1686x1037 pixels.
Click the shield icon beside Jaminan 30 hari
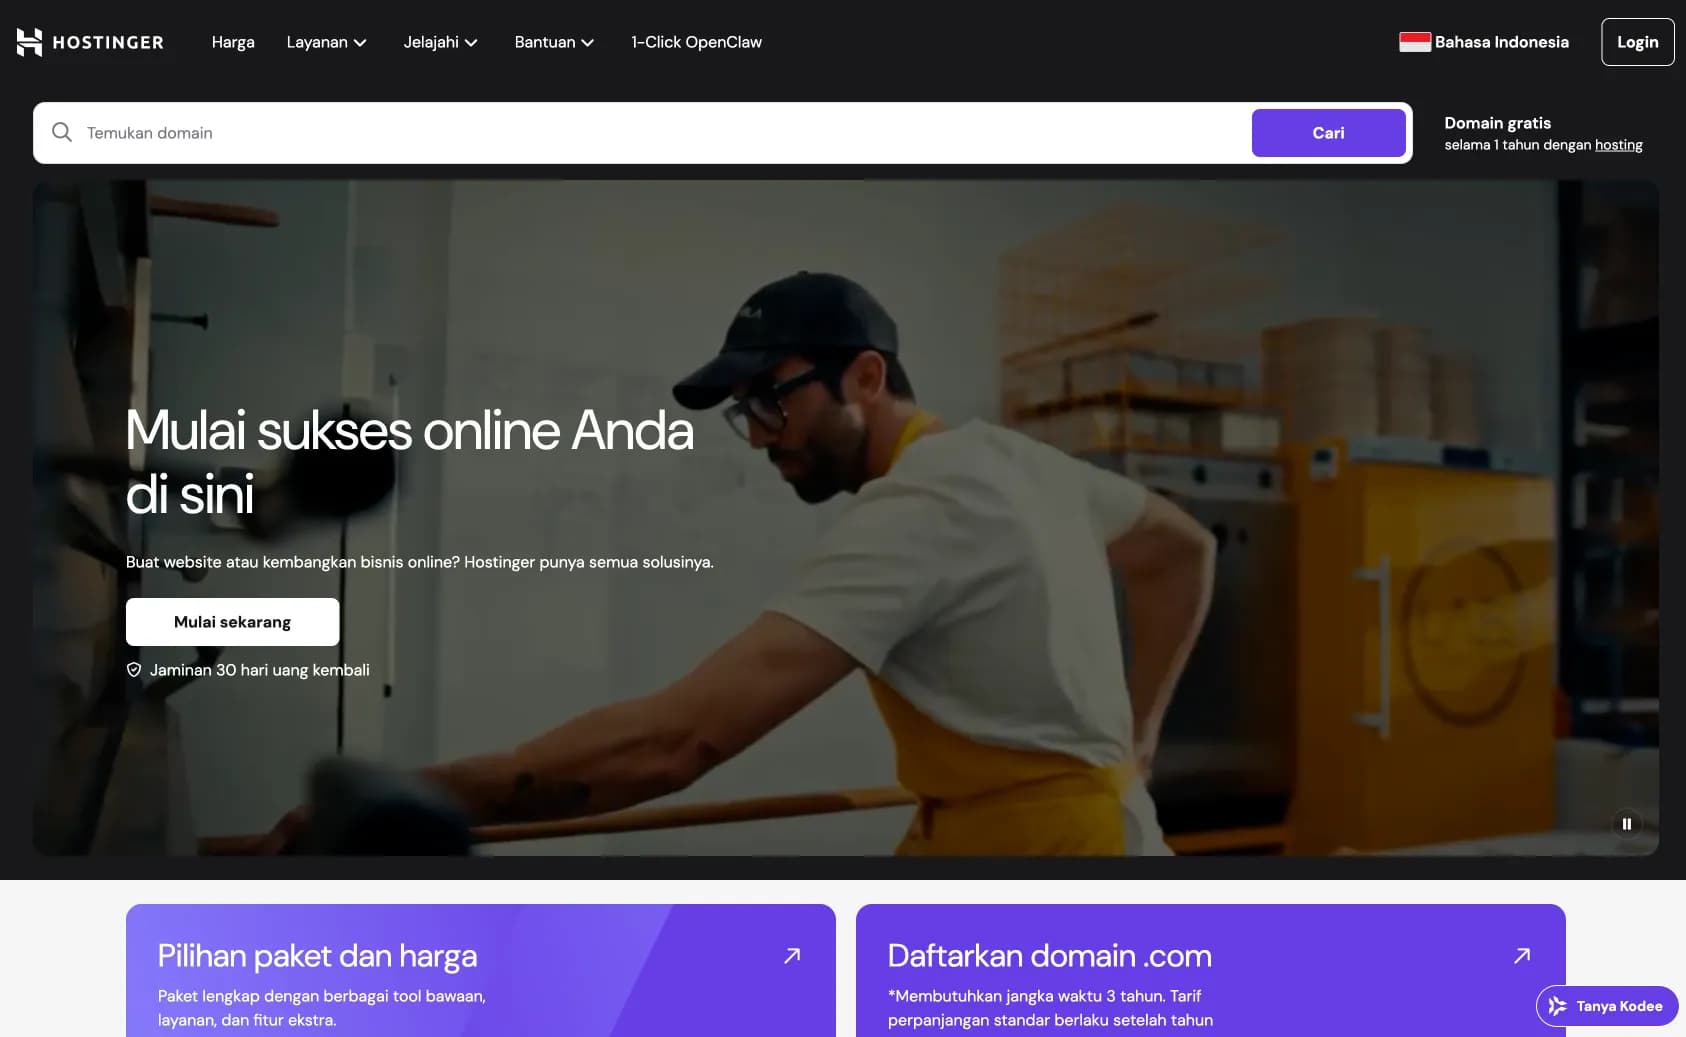point(134,670)
